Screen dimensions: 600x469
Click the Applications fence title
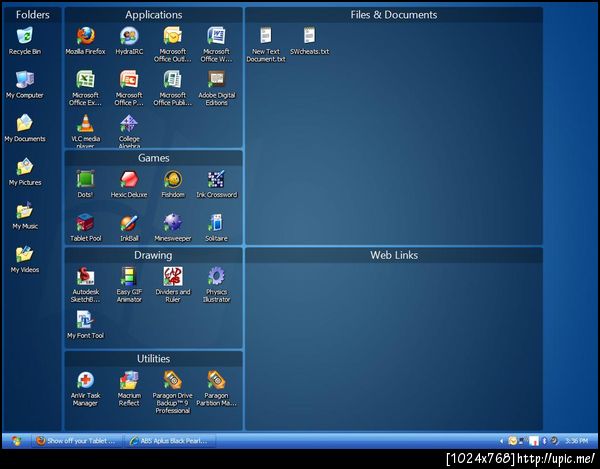(x=153, y=15)
